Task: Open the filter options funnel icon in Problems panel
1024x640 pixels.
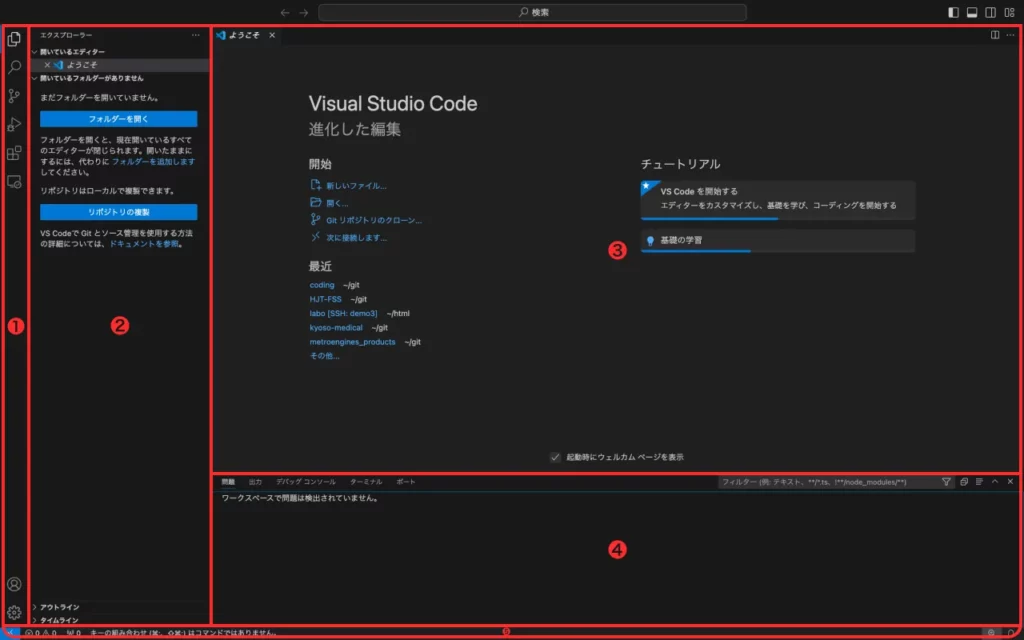Action: coord(946,482)
